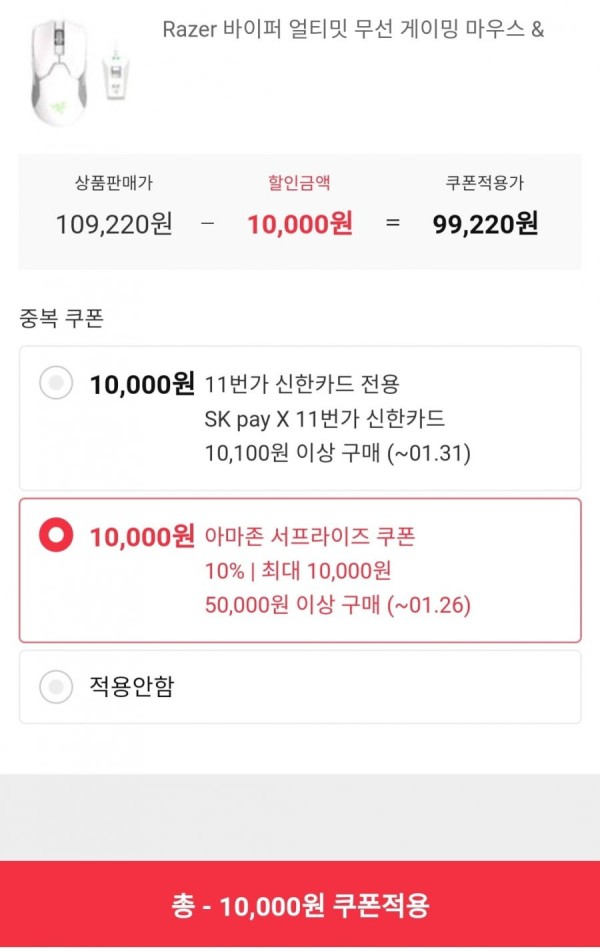Image resolution: width=600 pixels, height=951 pixels.
Task: Select the 11번가 신한카드 전용 coupon radio button
Action: click(56, 383)
